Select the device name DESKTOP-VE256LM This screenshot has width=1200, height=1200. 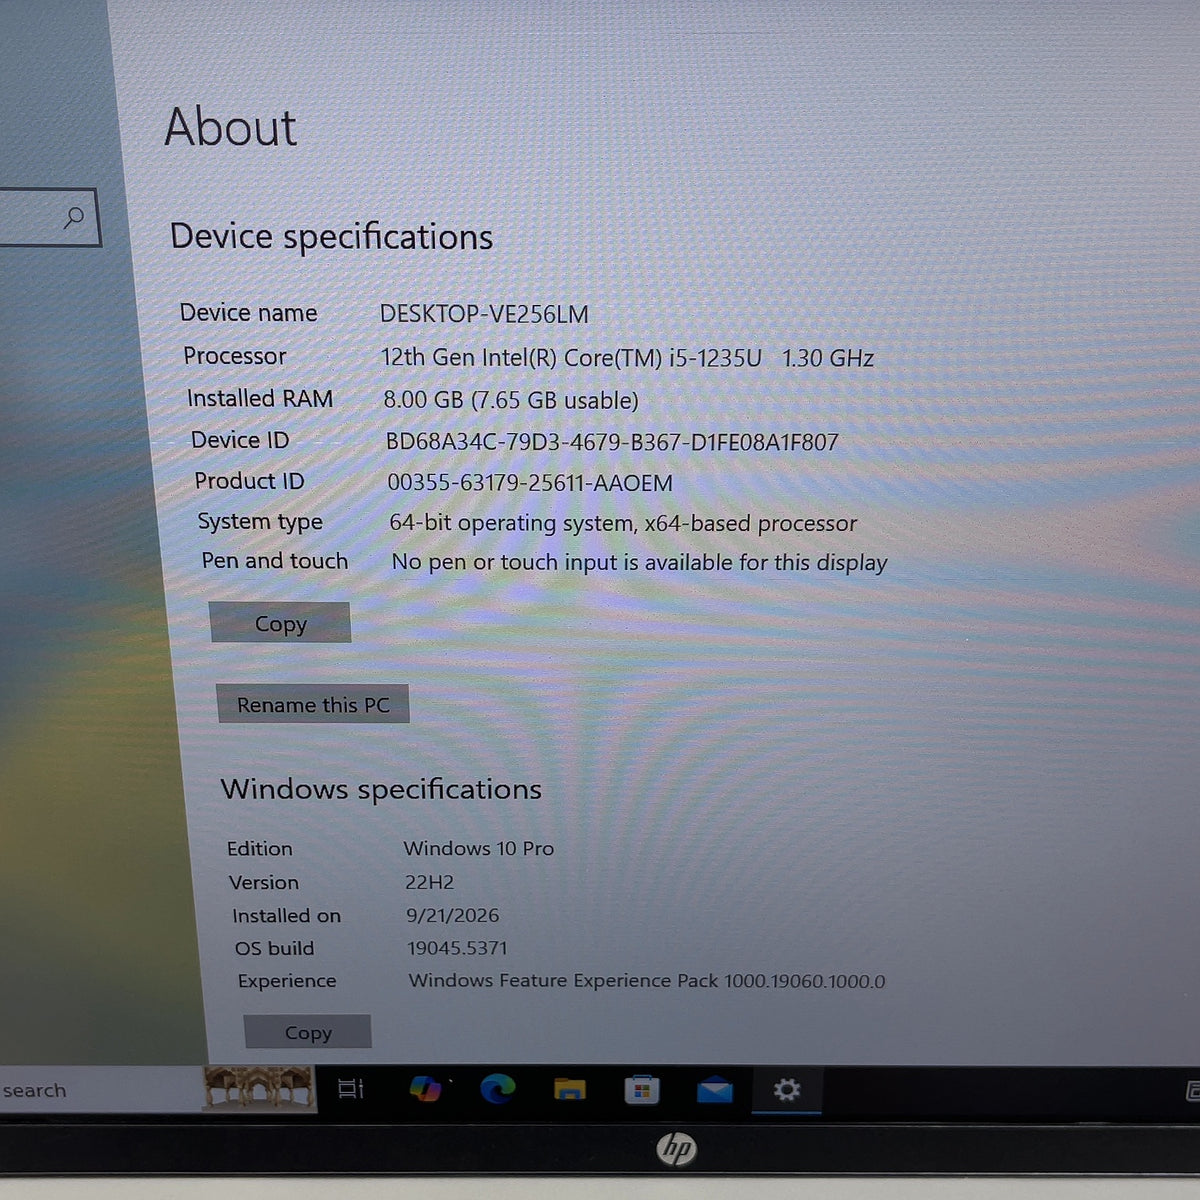click(x=484, y=314)
